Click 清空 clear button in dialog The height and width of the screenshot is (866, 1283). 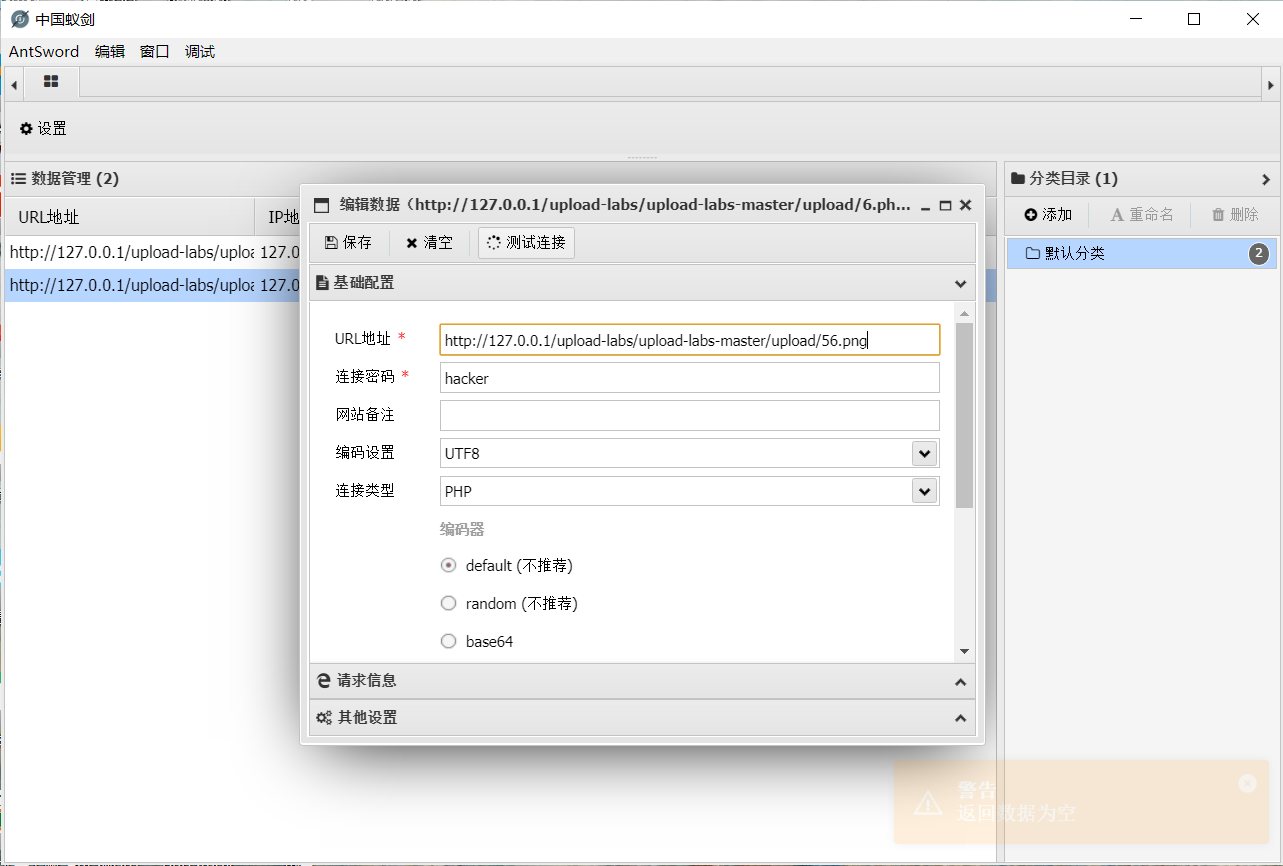pyautogui.click(x=429, y=243)
